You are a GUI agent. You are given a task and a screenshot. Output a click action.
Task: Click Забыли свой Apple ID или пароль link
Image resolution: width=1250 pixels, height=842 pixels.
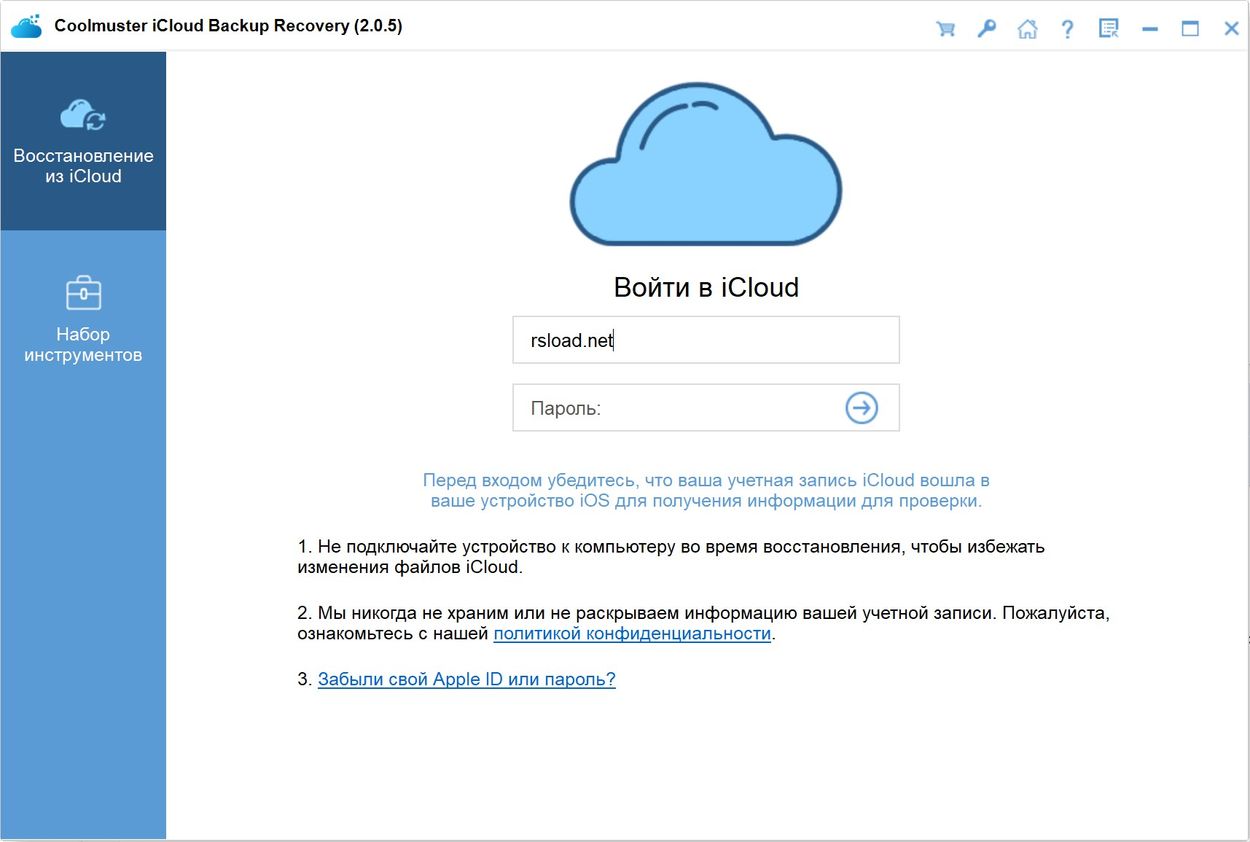[x=466, y=679]
